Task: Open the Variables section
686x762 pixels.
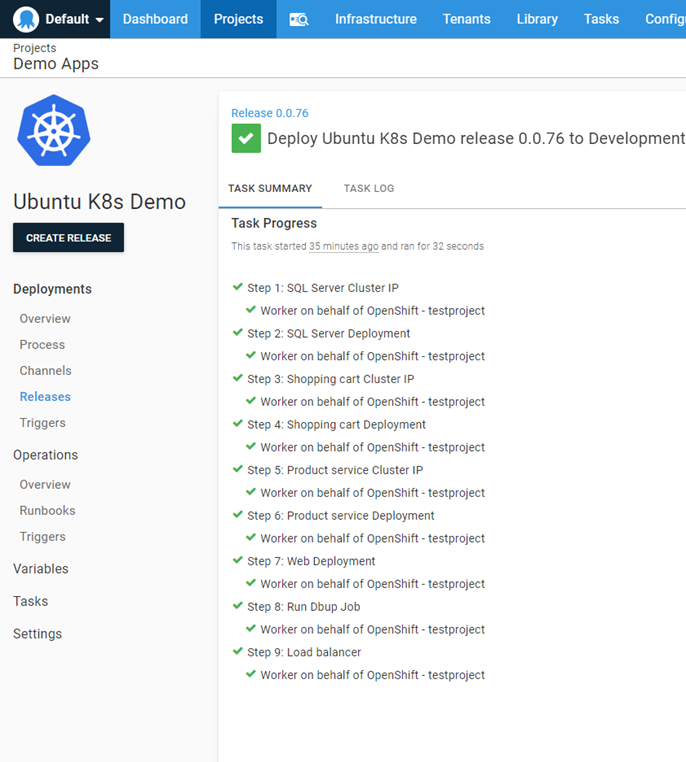Action: point(41,569)
